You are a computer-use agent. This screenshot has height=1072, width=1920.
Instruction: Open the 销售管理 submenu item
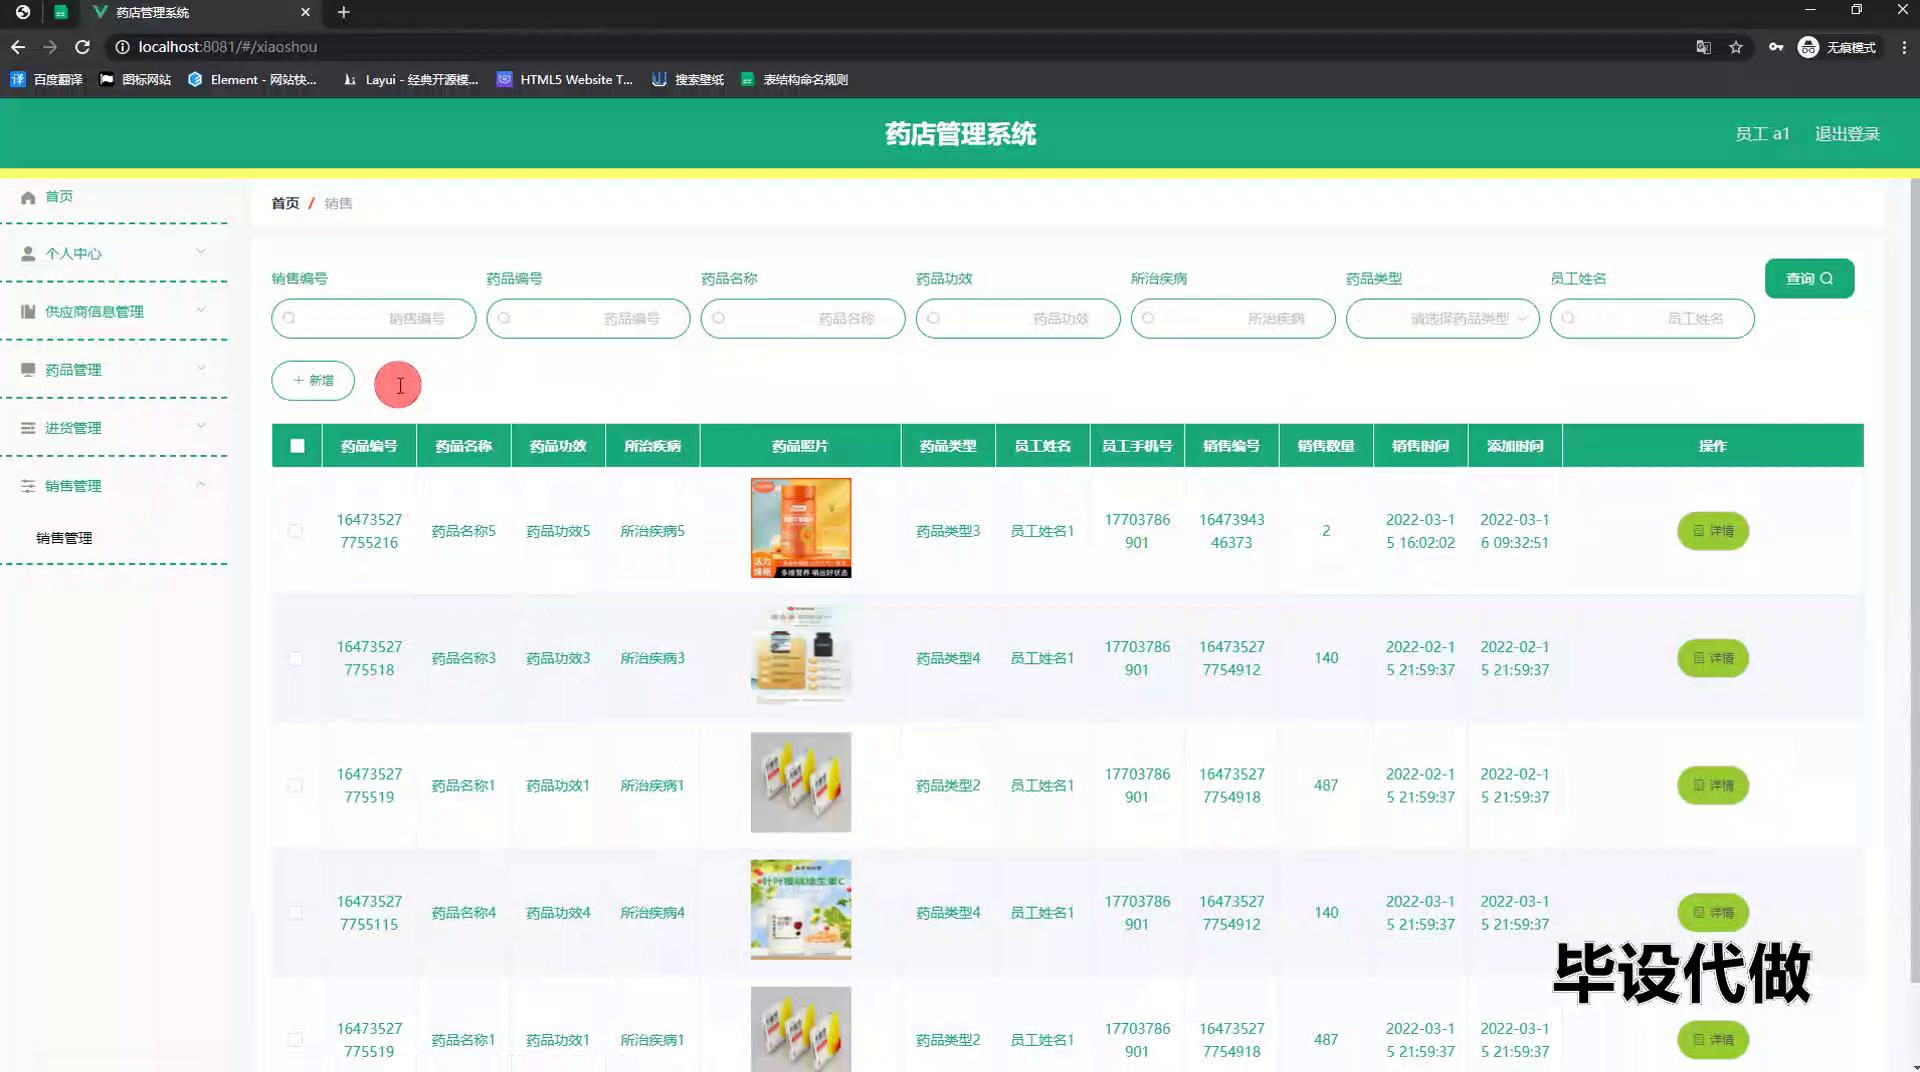tap(64, 538)
